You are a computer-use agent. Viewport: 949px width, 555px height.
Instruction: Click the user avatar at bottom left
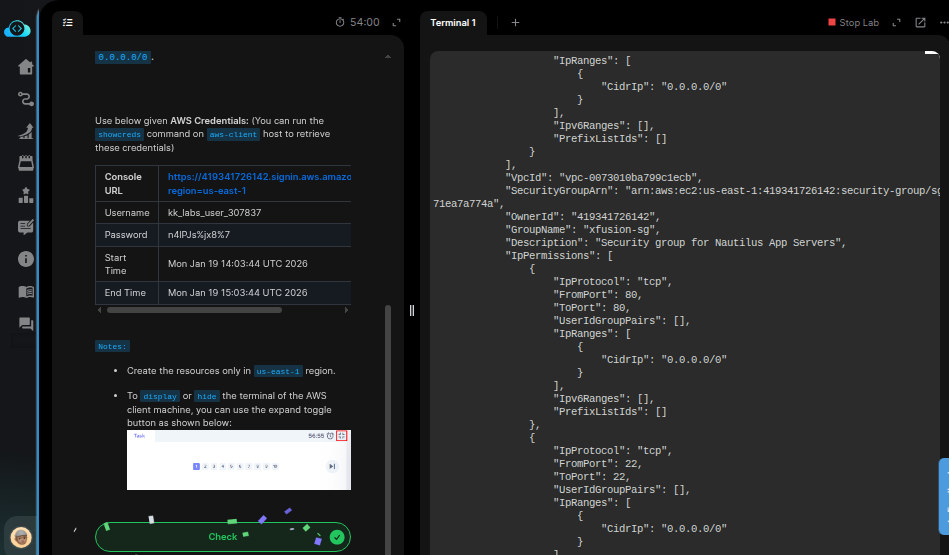click(21, 536)
